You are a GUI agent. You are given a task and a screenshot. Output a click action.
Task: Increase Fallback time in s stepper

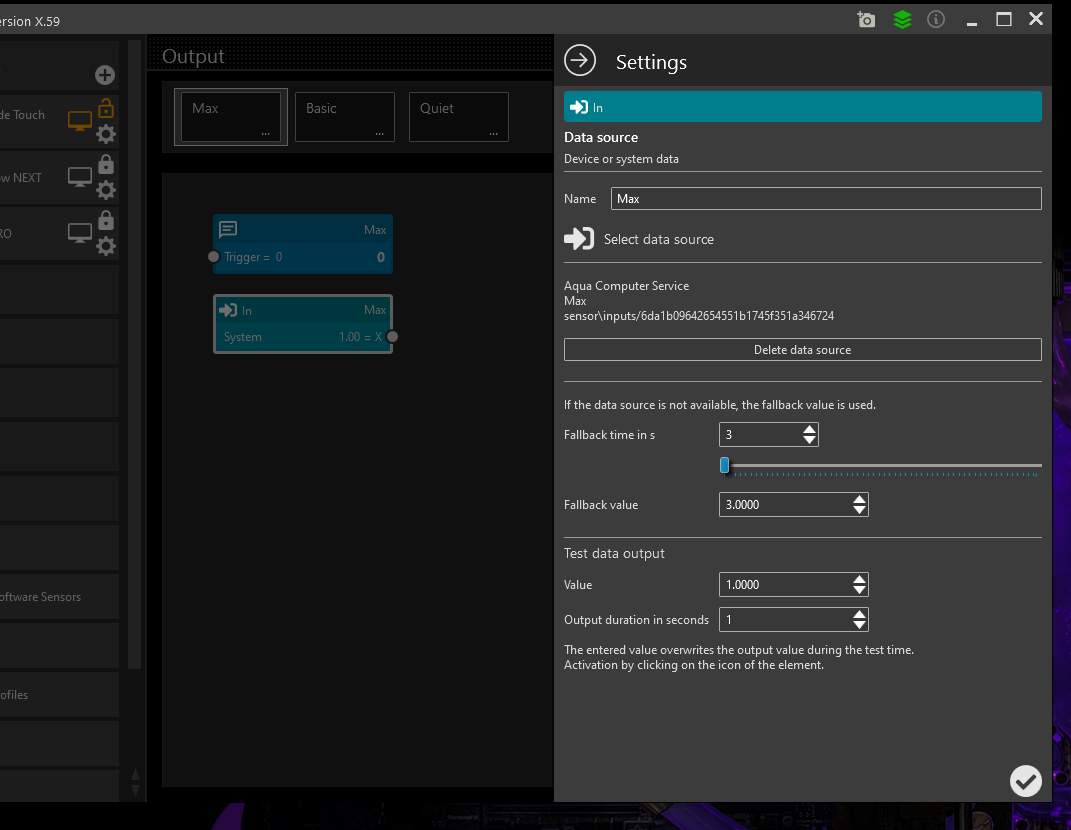[x=810, y=429]
